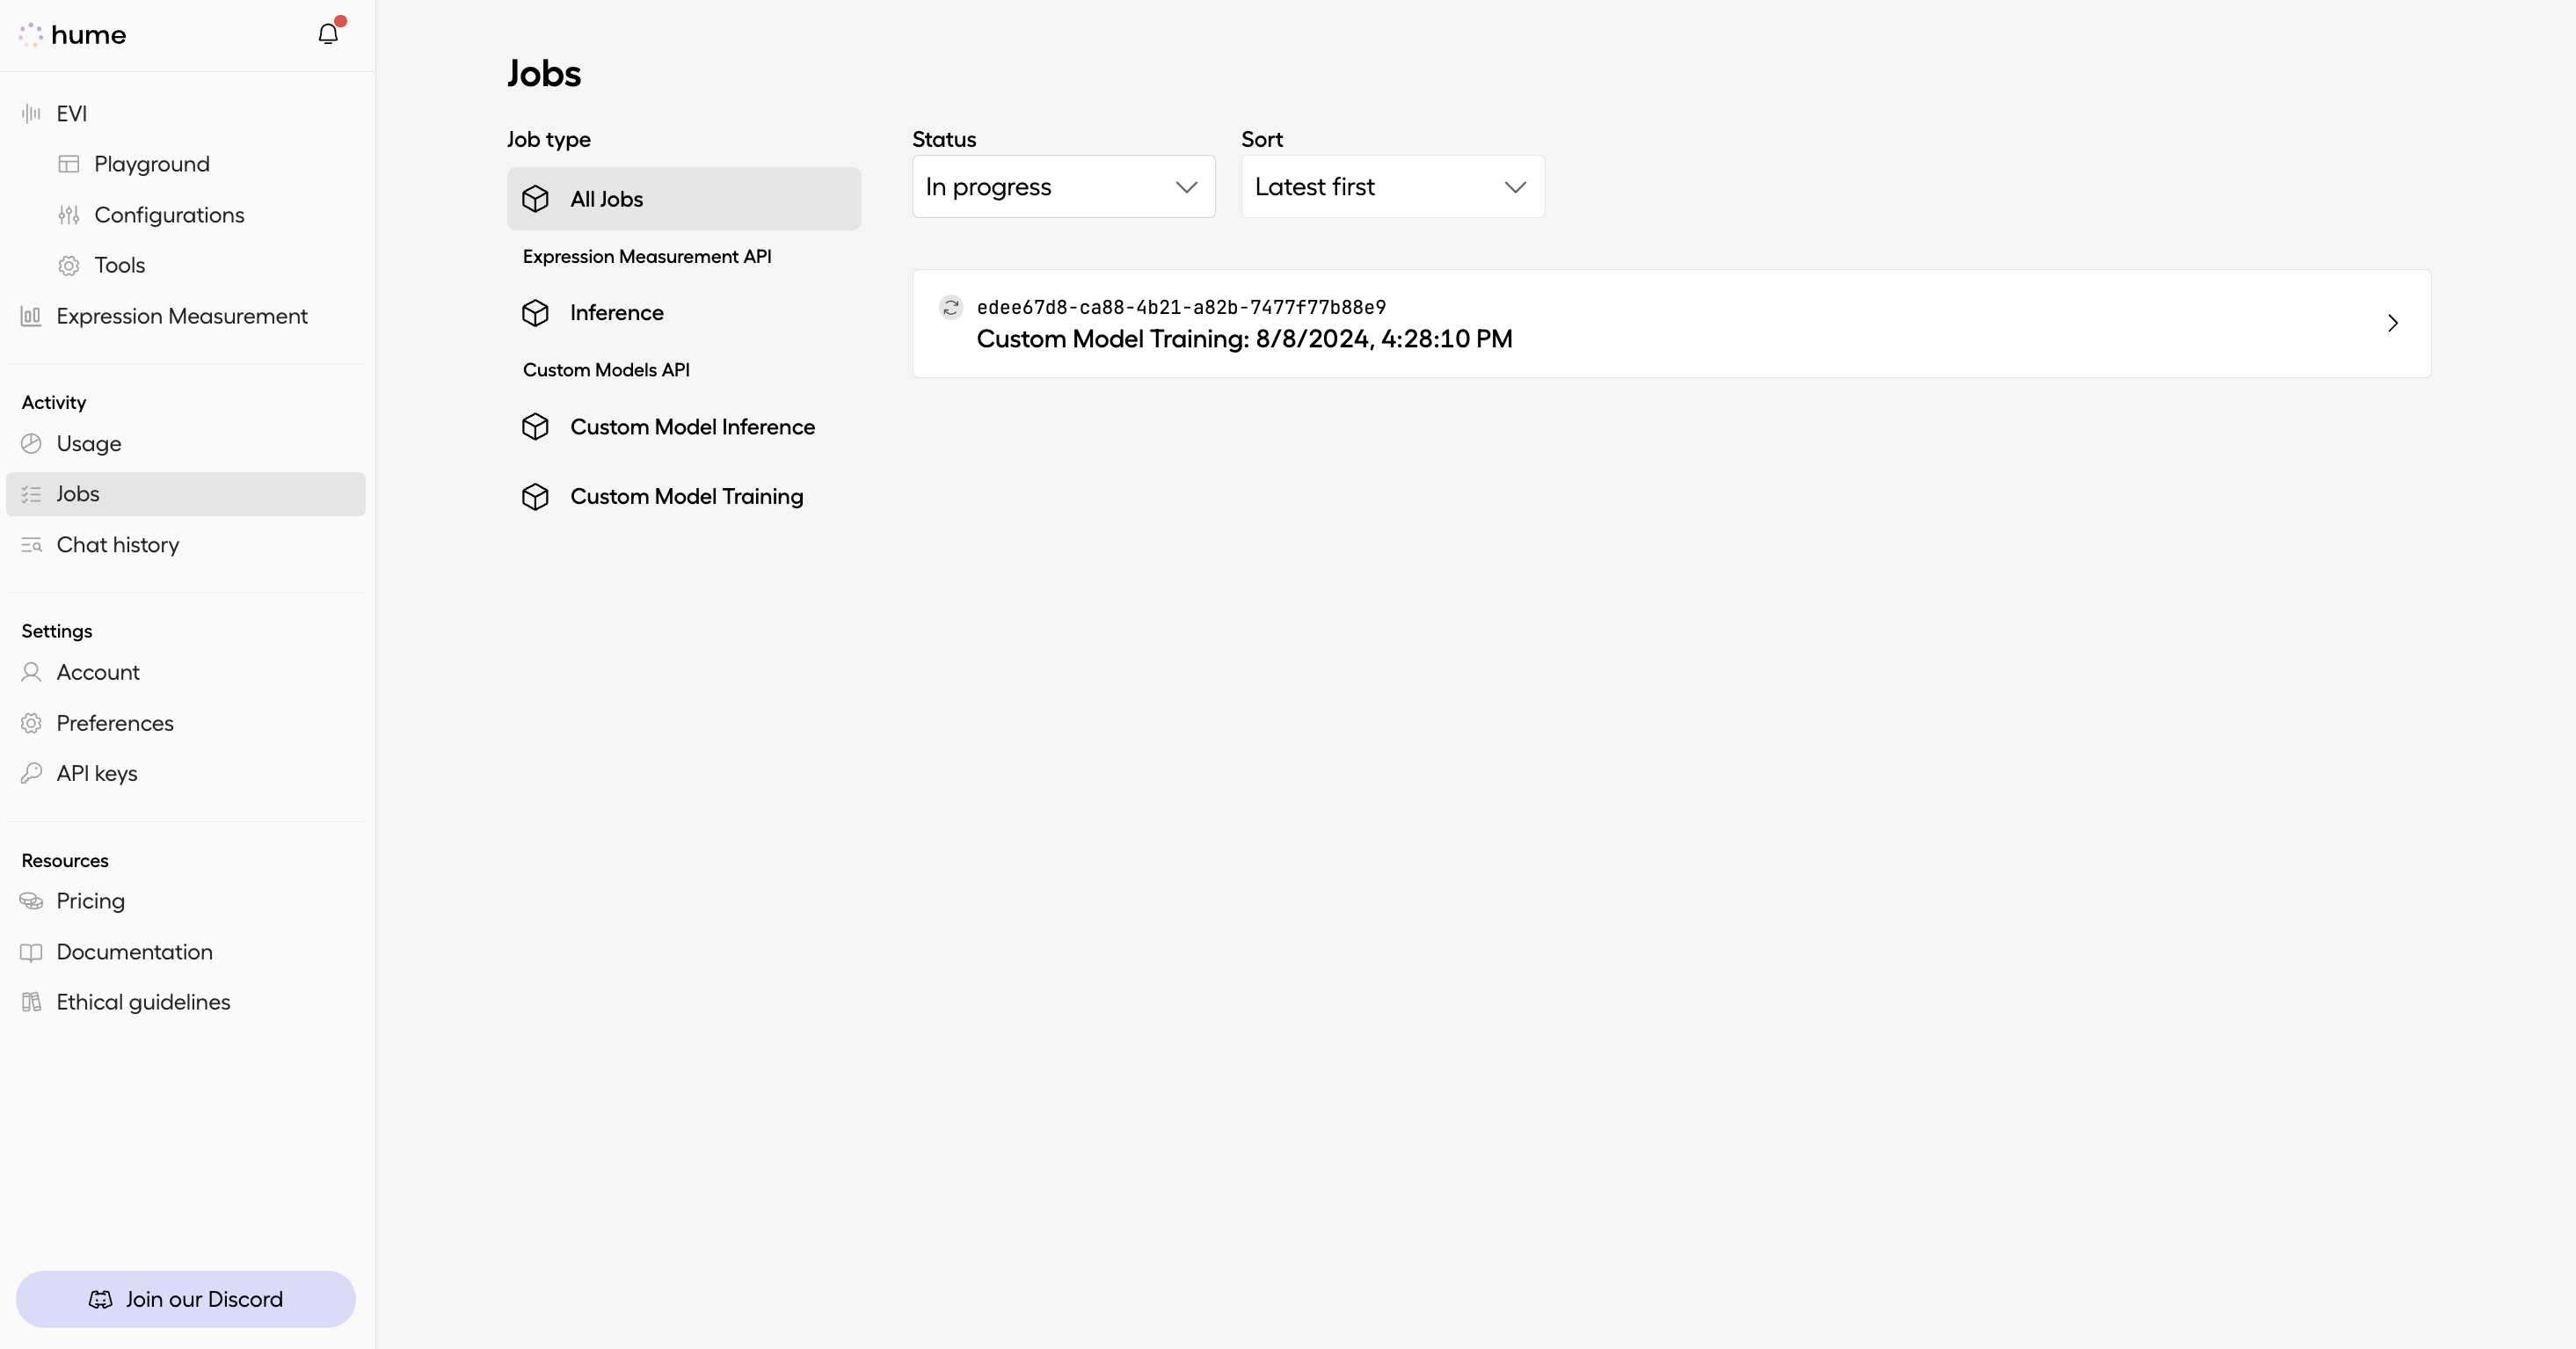
Task: Expand the Custom Model Training job details
Action: click(x=2392, y=322)
